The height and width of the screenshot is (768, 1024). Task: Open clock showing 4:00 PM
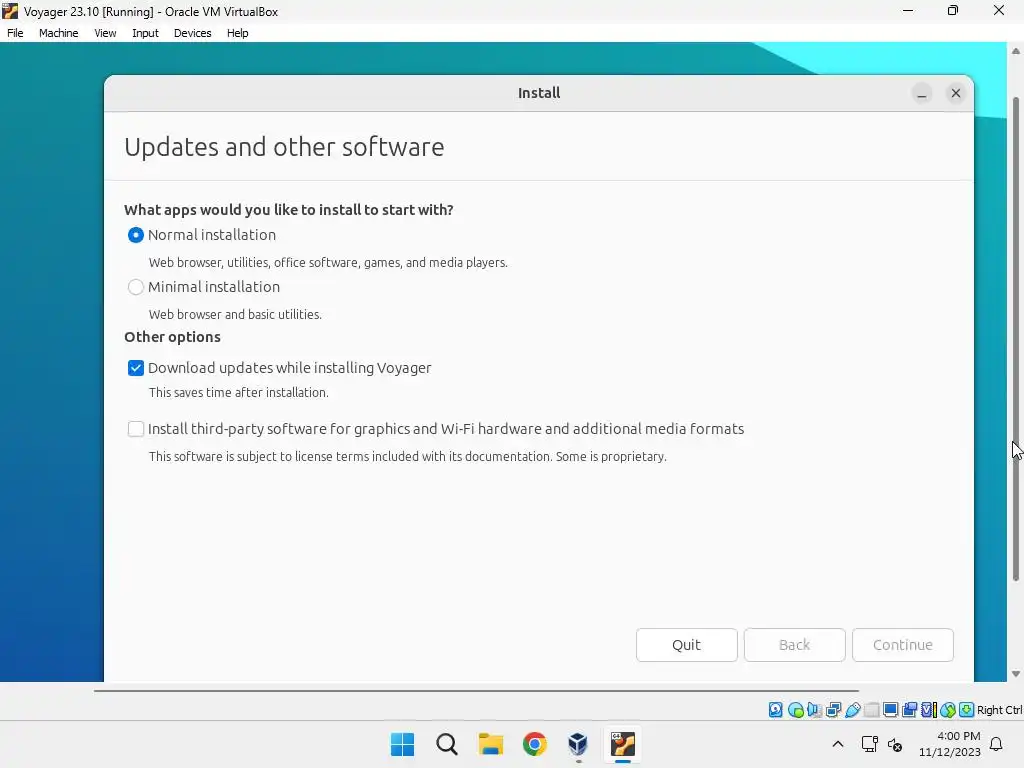tap(950, 744)
